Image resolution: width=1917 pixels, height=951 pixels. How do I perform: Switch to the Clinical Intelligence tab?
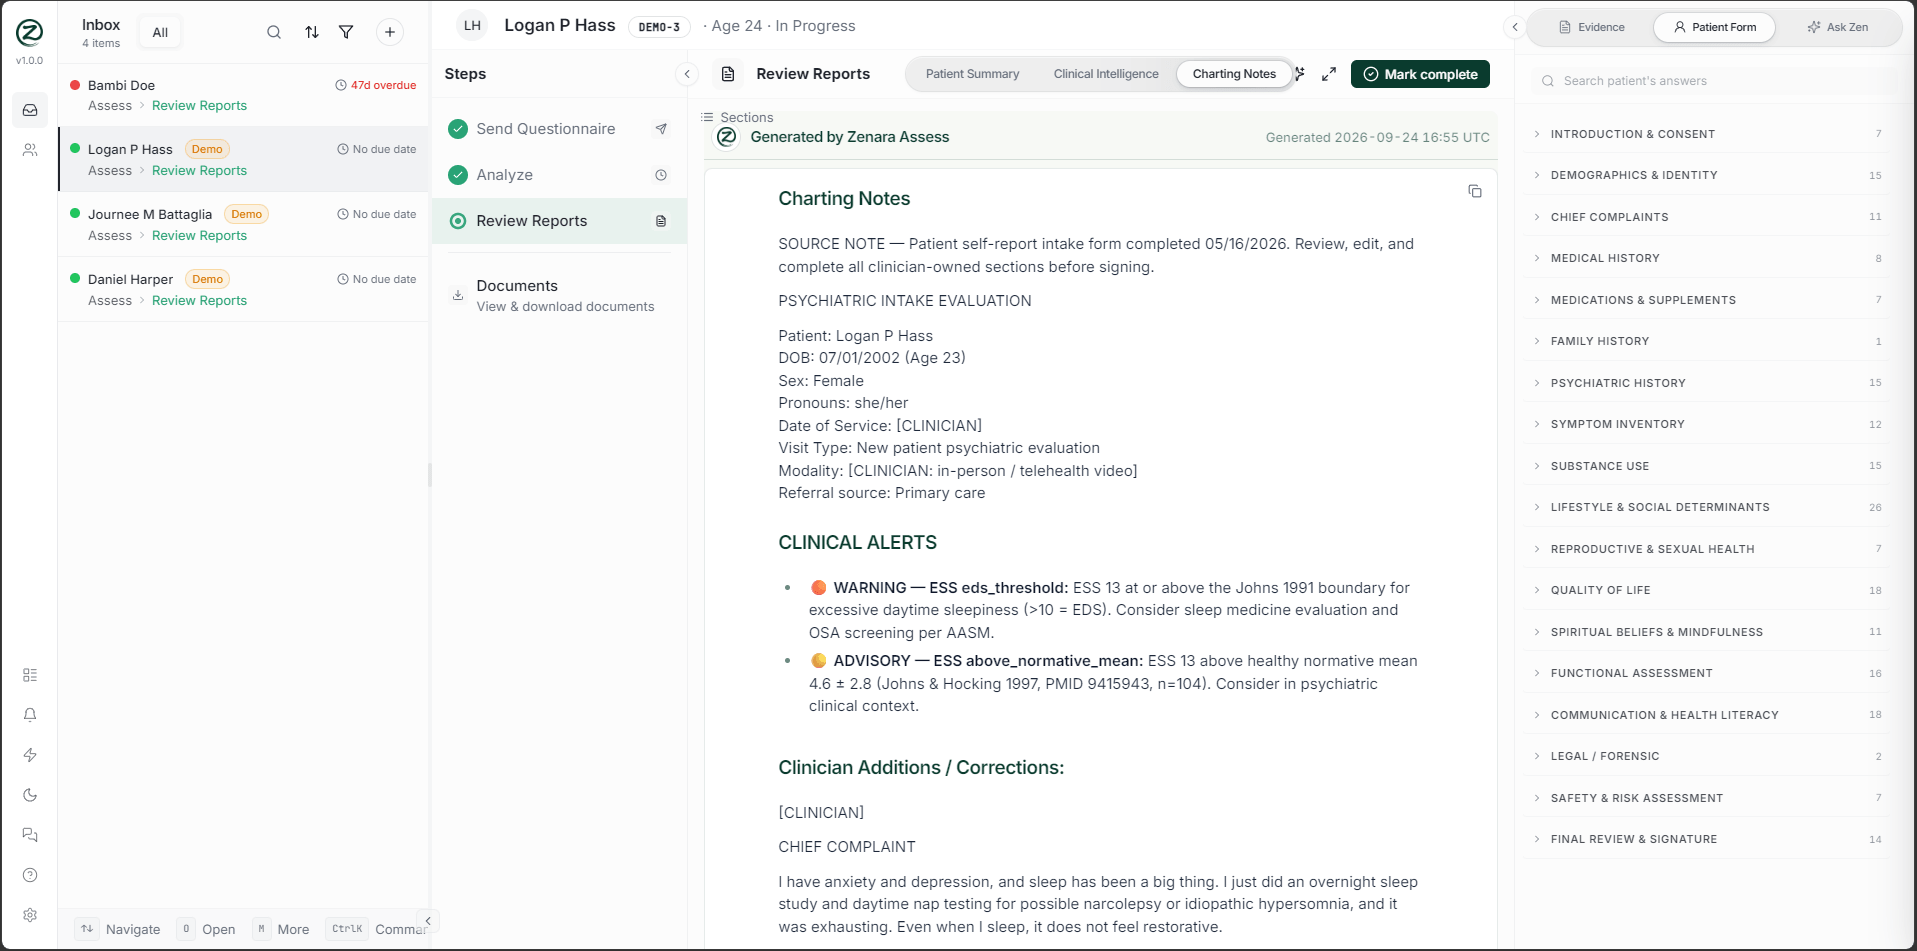coord(1106,74)
